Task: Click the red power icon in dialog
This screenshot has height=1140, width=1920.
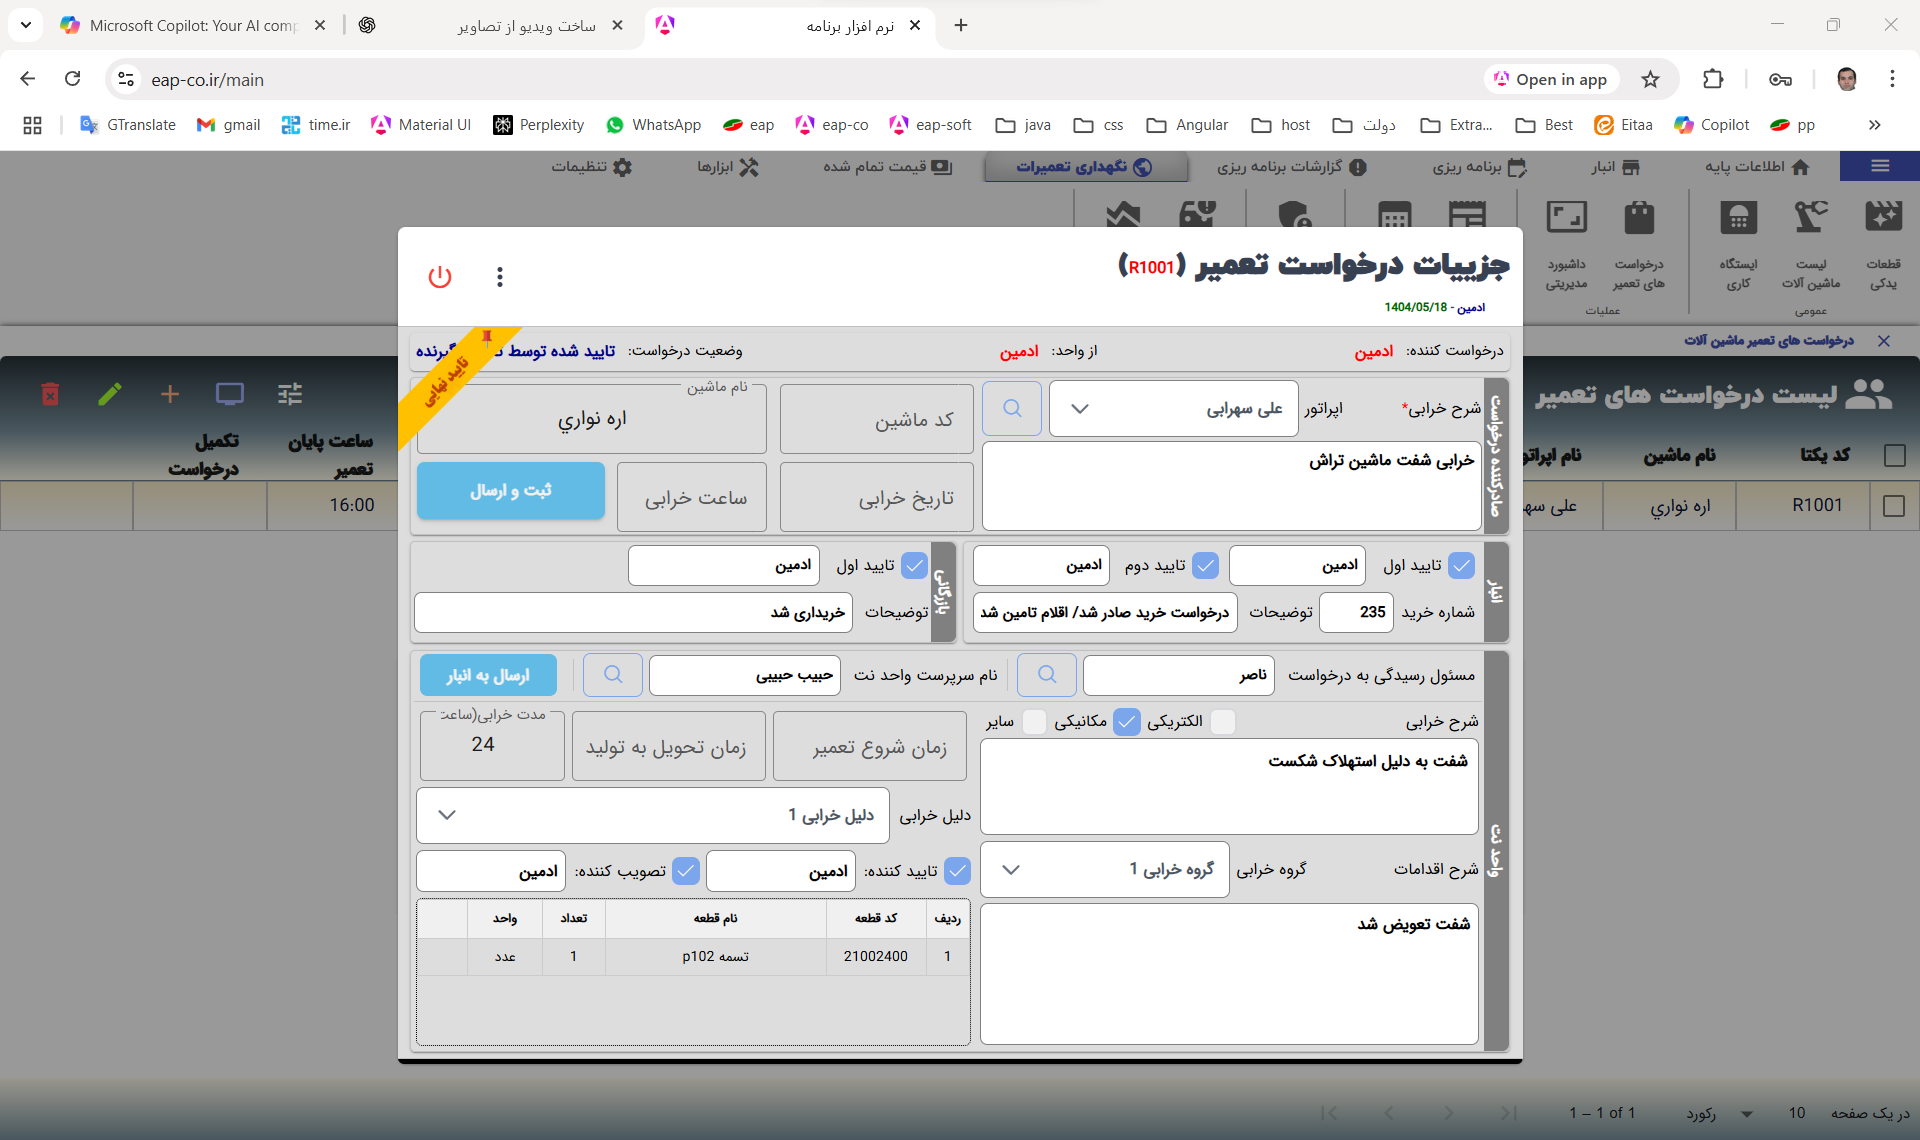Action: 440,277
